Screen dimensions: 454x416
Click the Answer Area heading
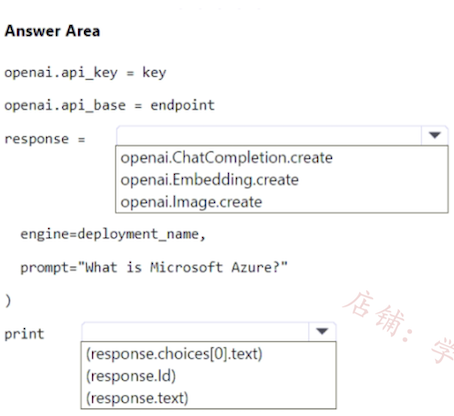(x=52, y=31)
